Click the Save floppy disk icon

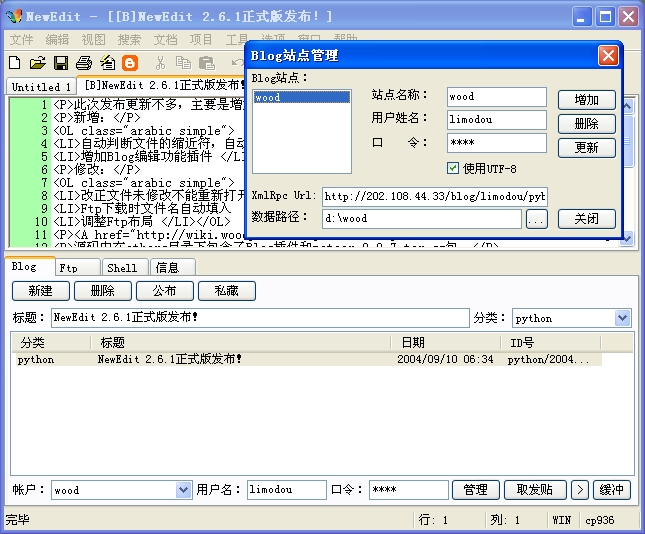pyautogui.click(x=60, y=63)
